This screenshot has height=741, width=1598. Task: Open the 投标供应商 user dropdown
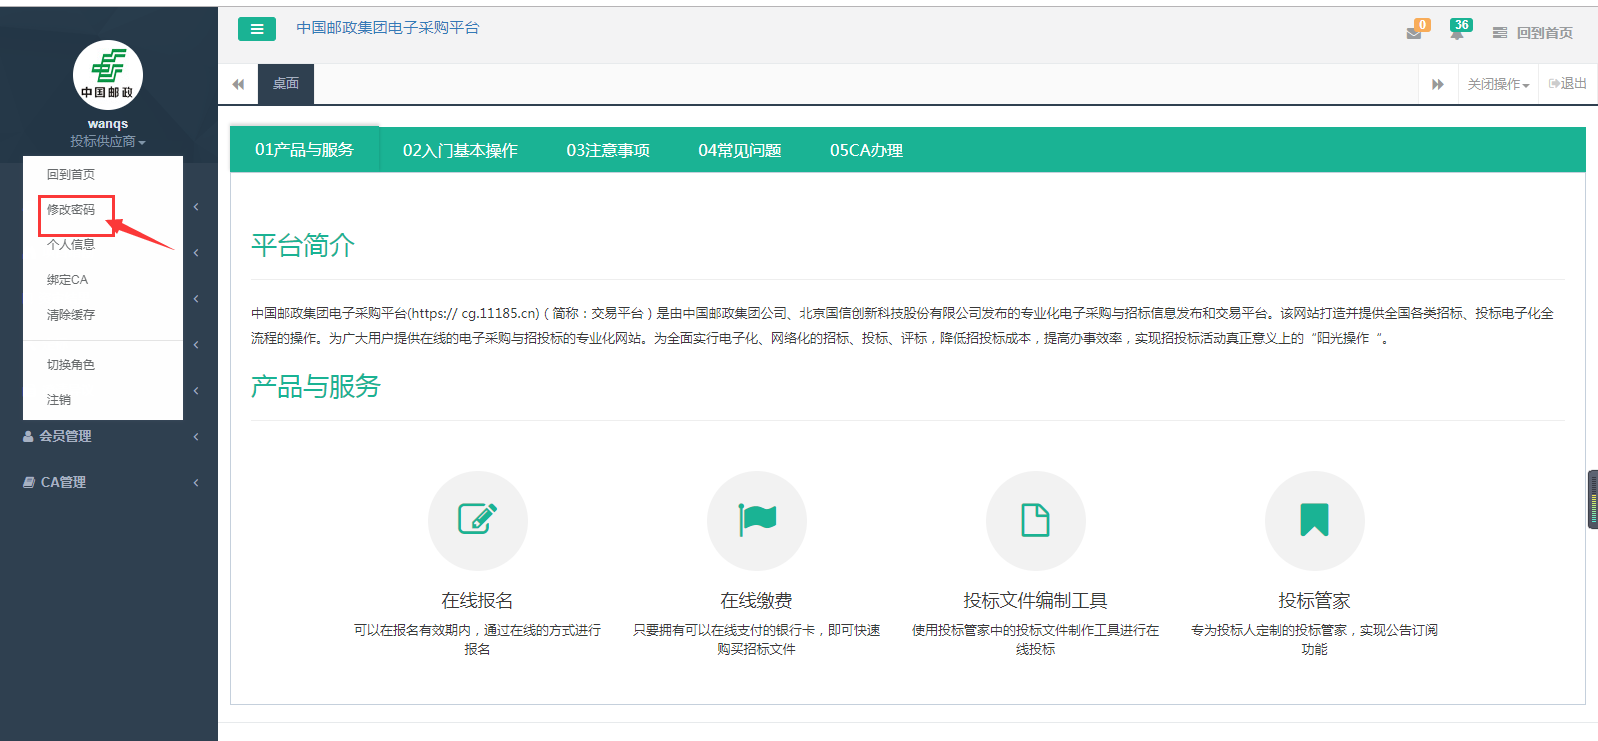[x=108, y=141]
